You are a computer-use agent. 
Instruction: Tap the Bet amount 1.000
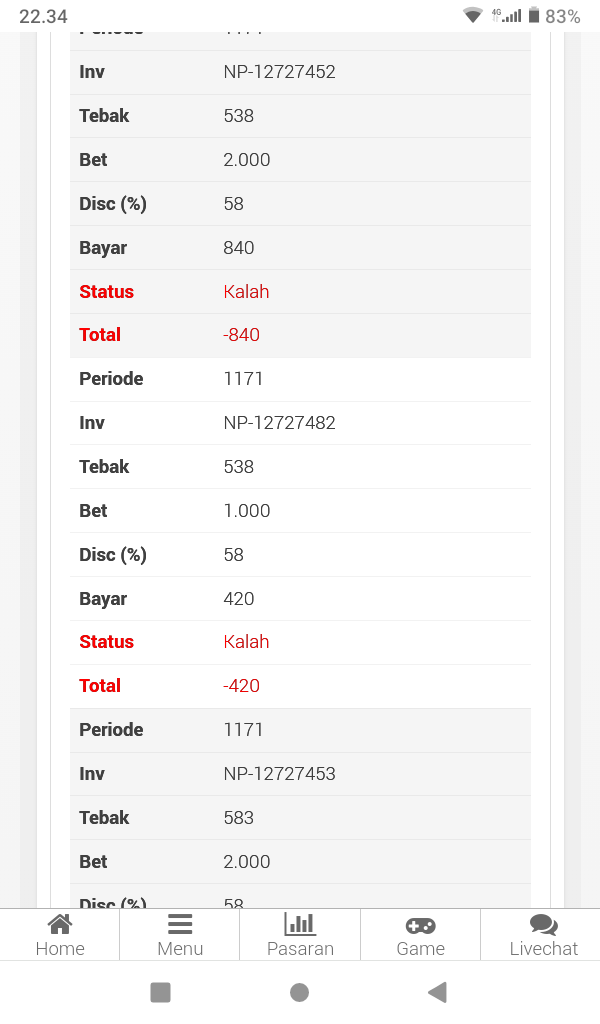click(247, 511)
